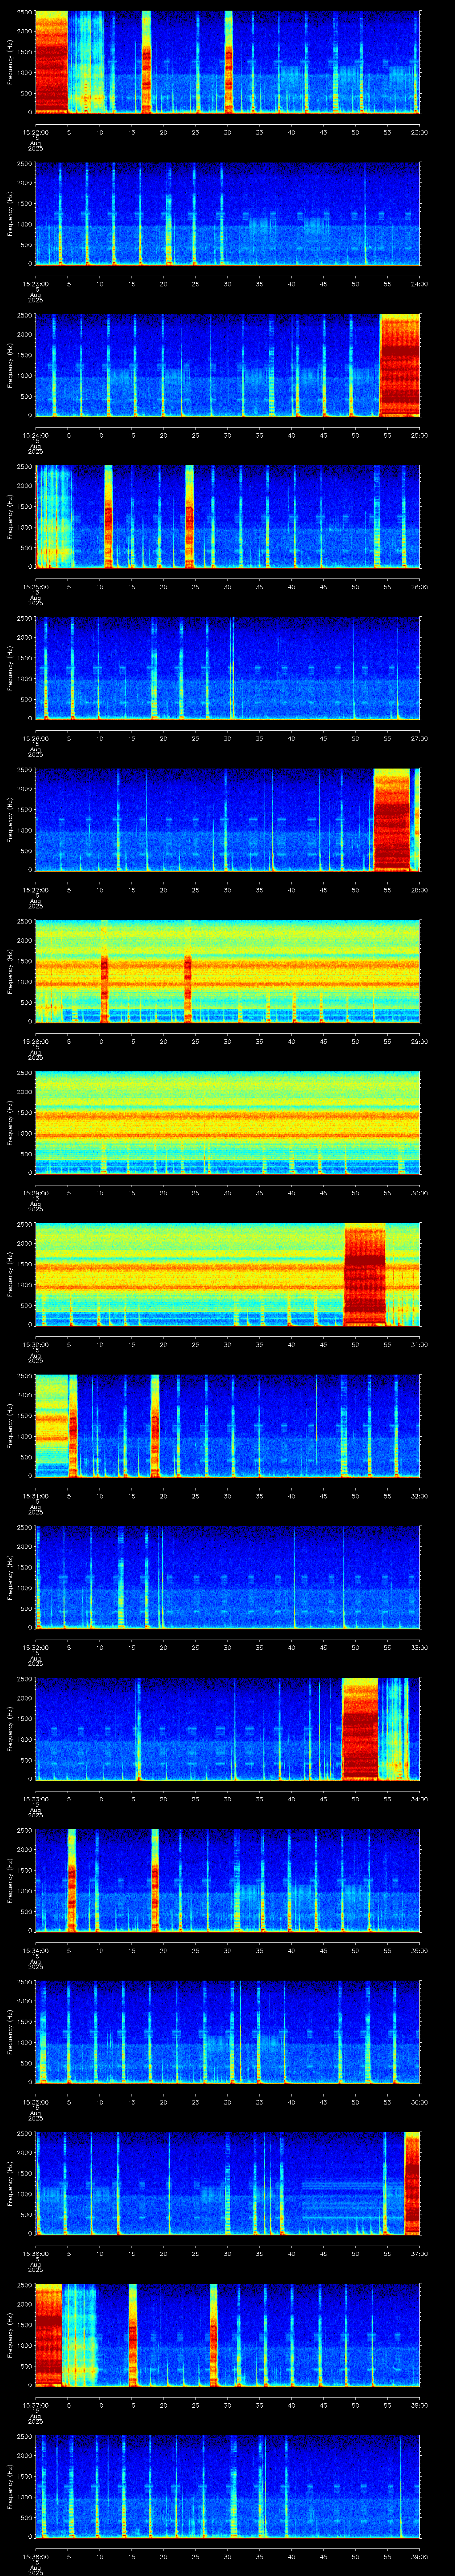The height and width of the screenshot is (2576, 455).
Task: Click the 15:37:00 start time label
Action: (x=35, y=2404)
